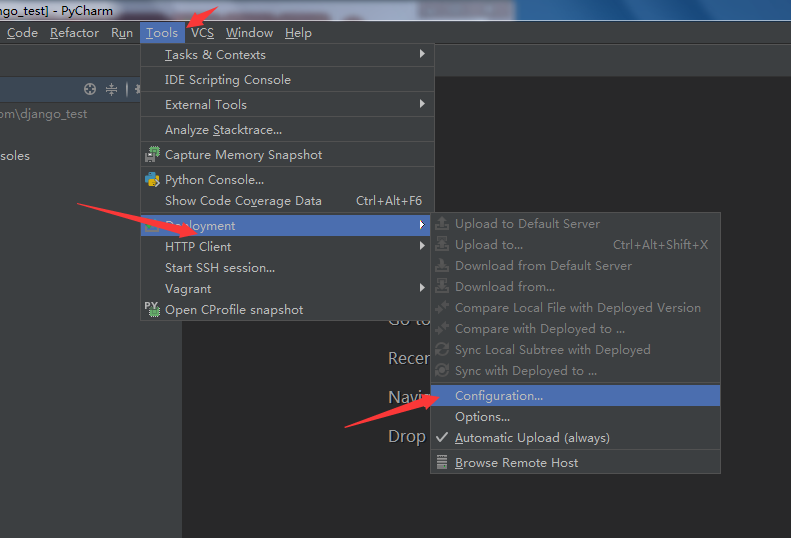Click Compare with Deployed to icon
Screen dimensions: 791x538
tap(442, 329)
